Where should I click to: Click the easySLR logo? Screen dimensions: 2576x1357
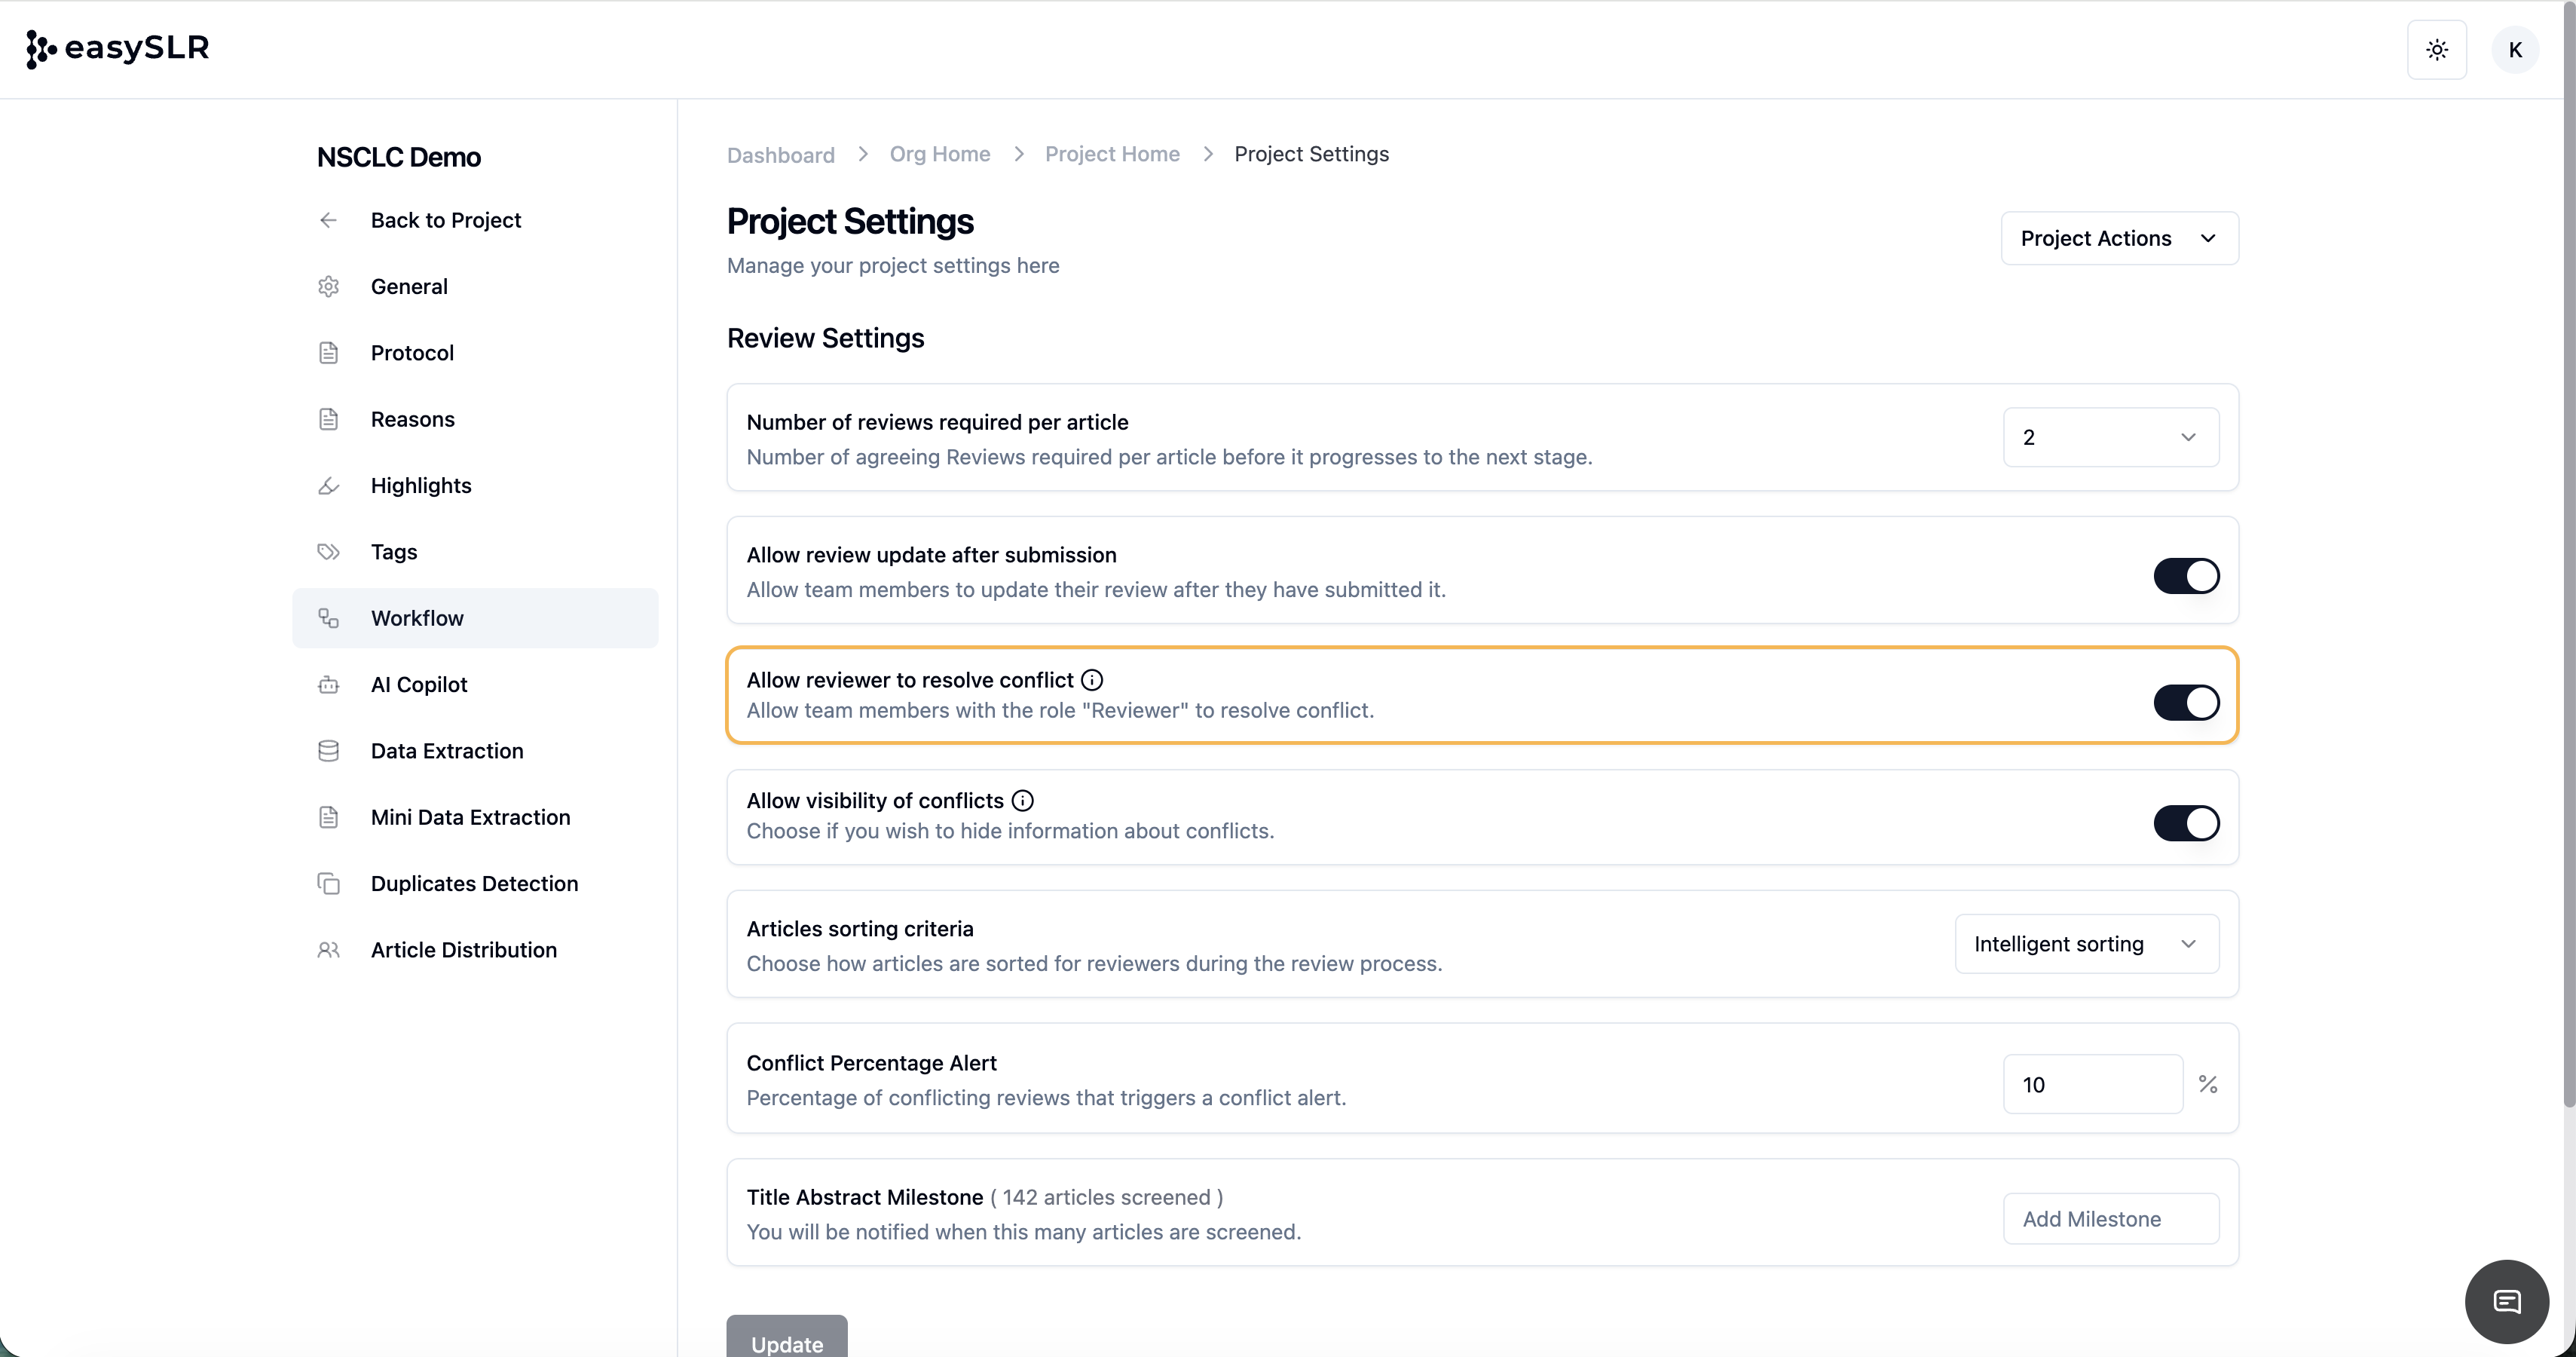(x=118, y=48)
